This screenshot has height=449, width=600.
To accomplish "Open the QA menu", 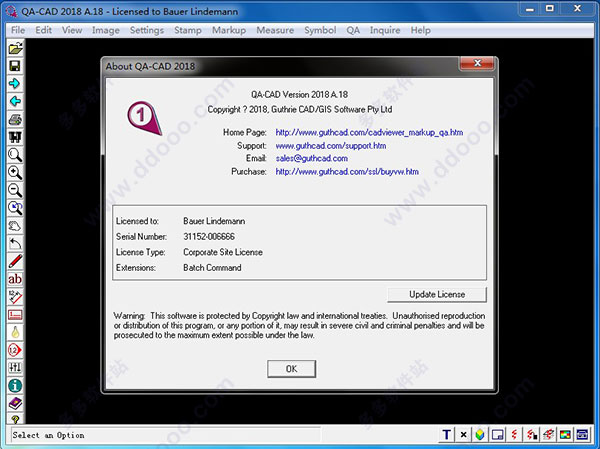I will point(353,30).
